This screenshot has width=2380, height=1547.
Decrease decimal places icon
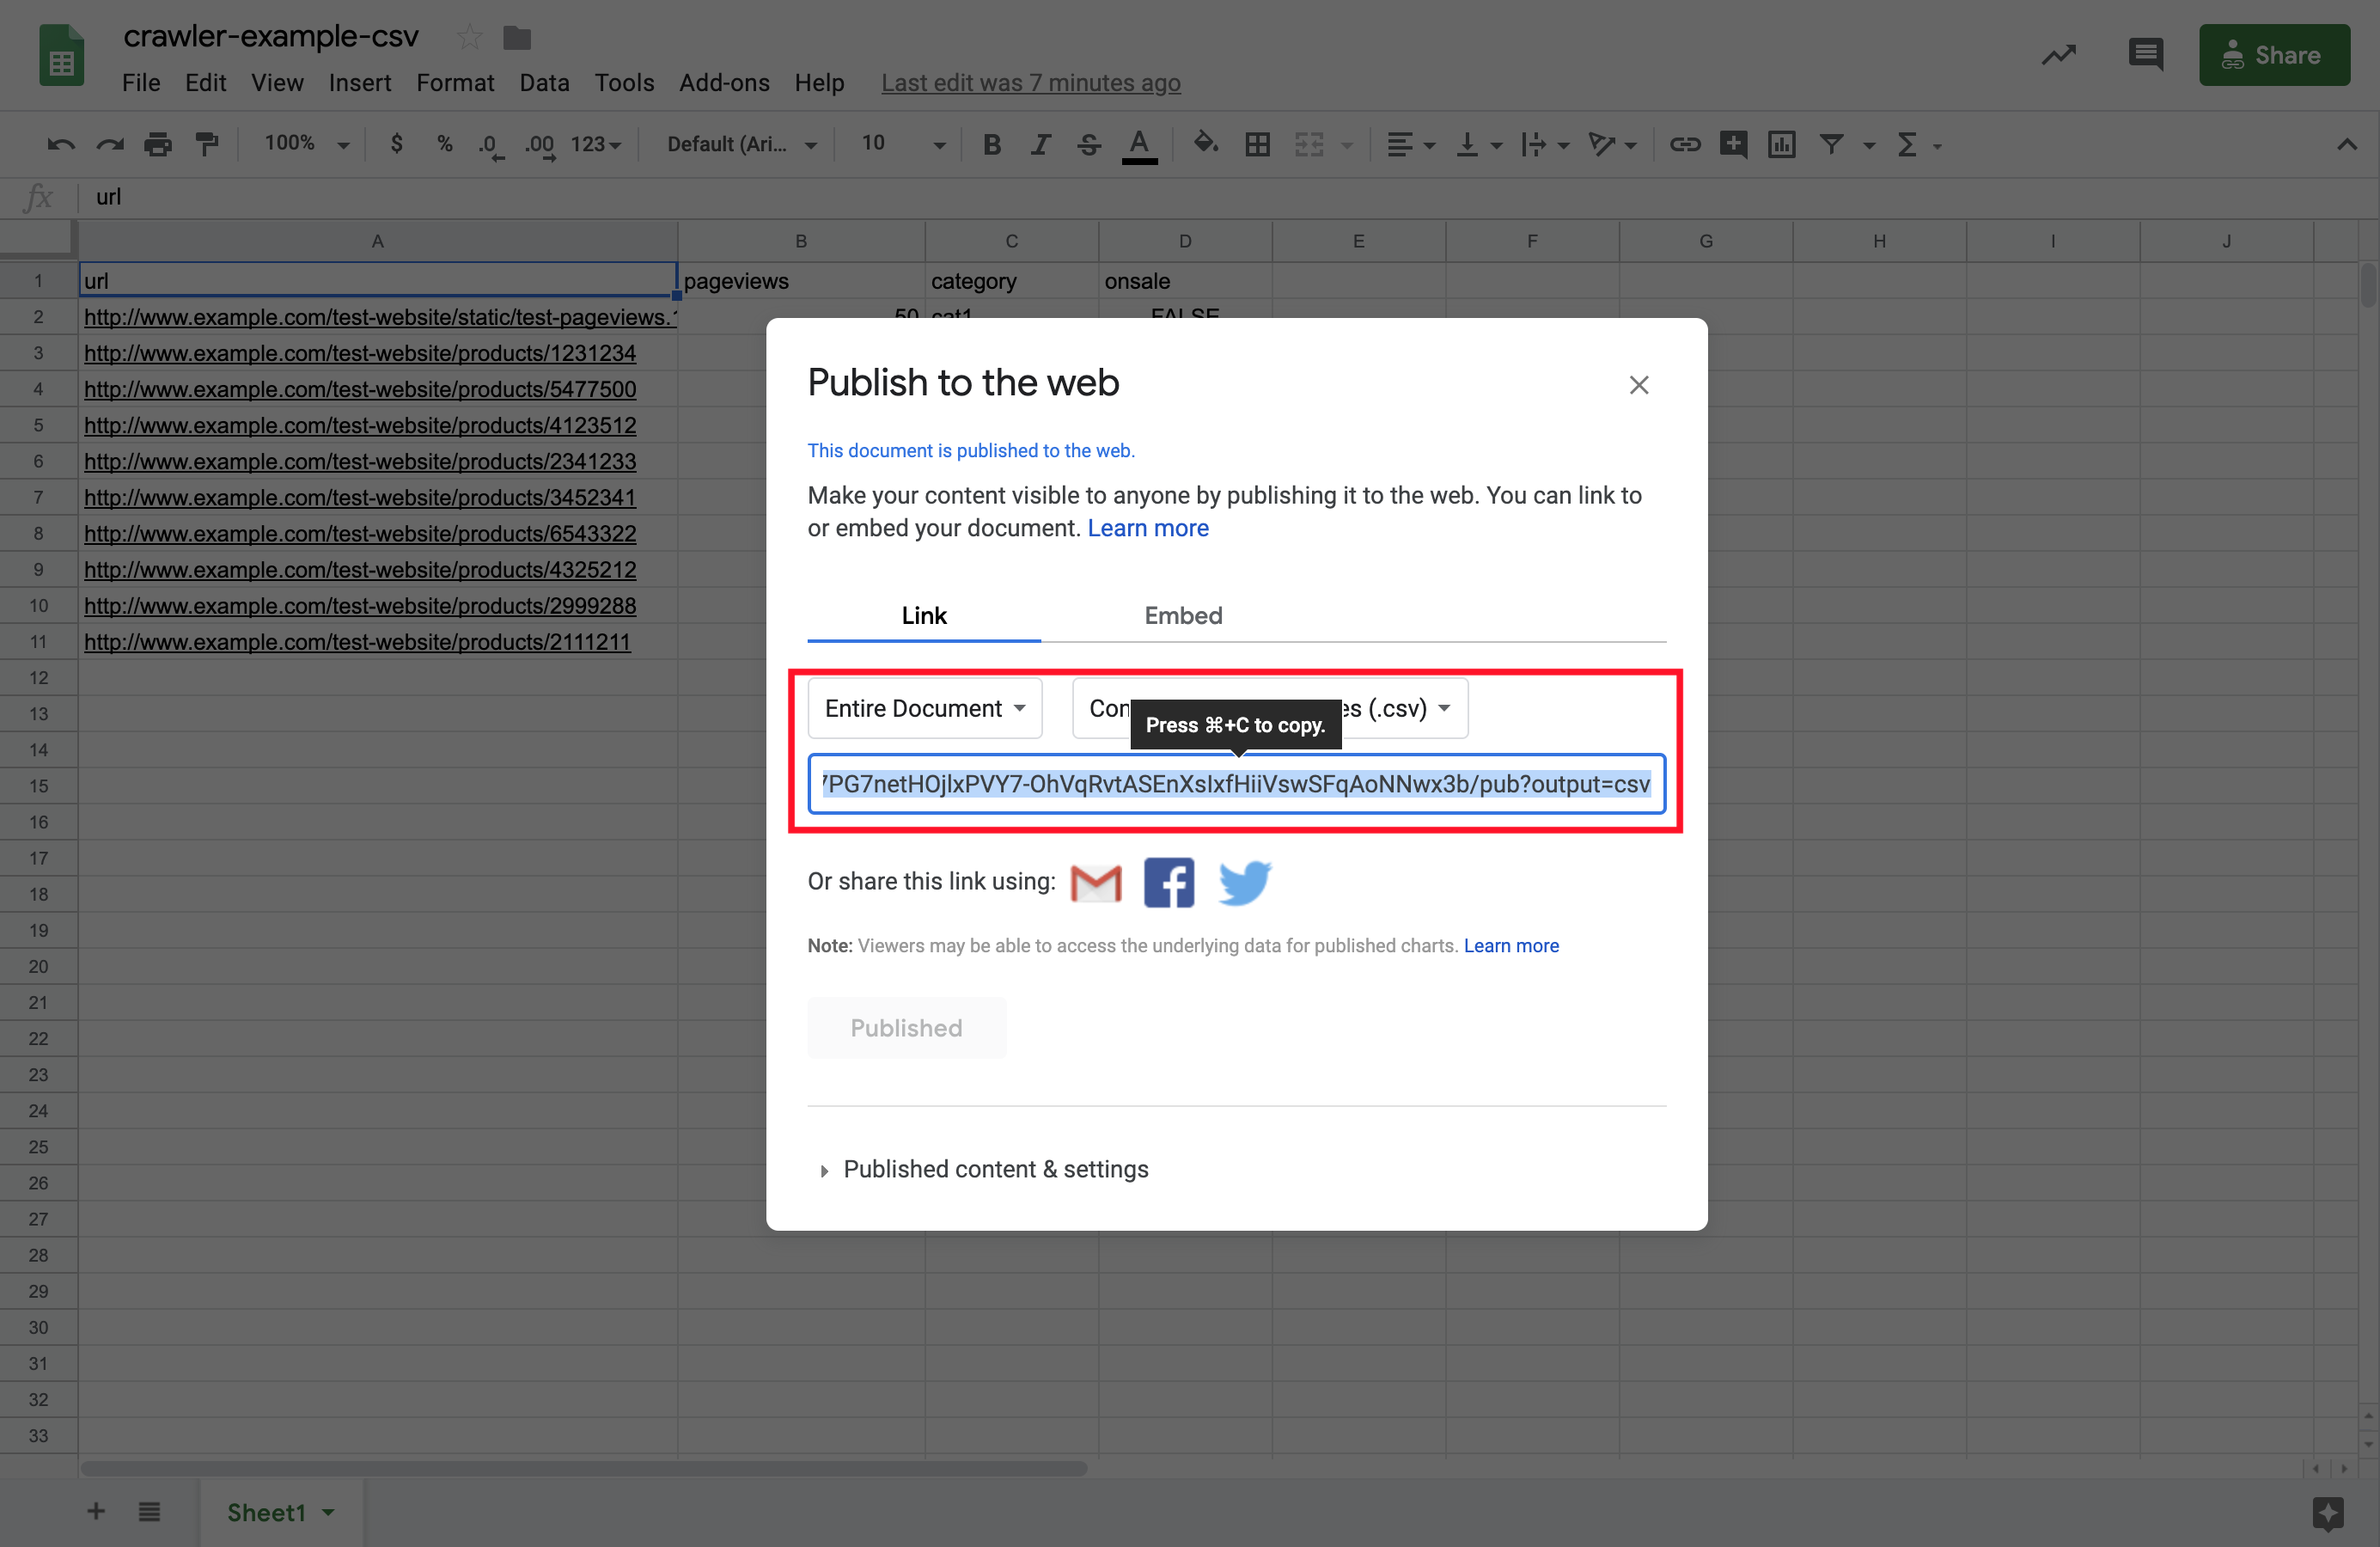coord(490,145)
